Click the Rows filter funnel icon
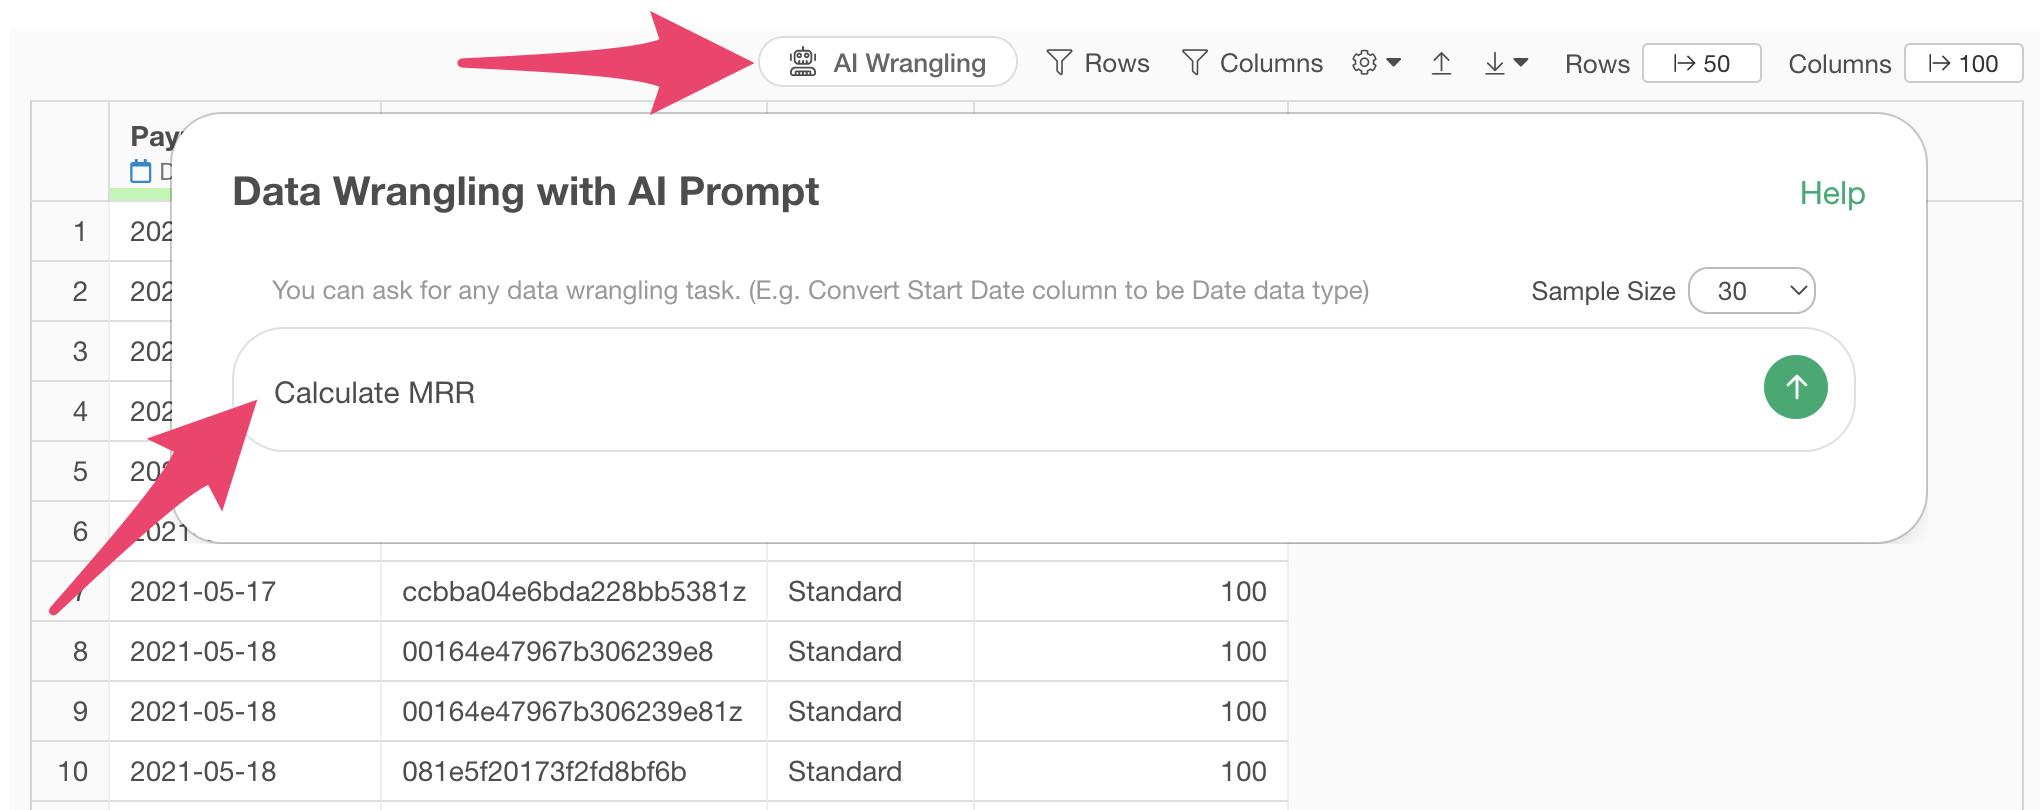Image resolution: width=2040 pixels, height=810 pixels. coord(1059,63)
